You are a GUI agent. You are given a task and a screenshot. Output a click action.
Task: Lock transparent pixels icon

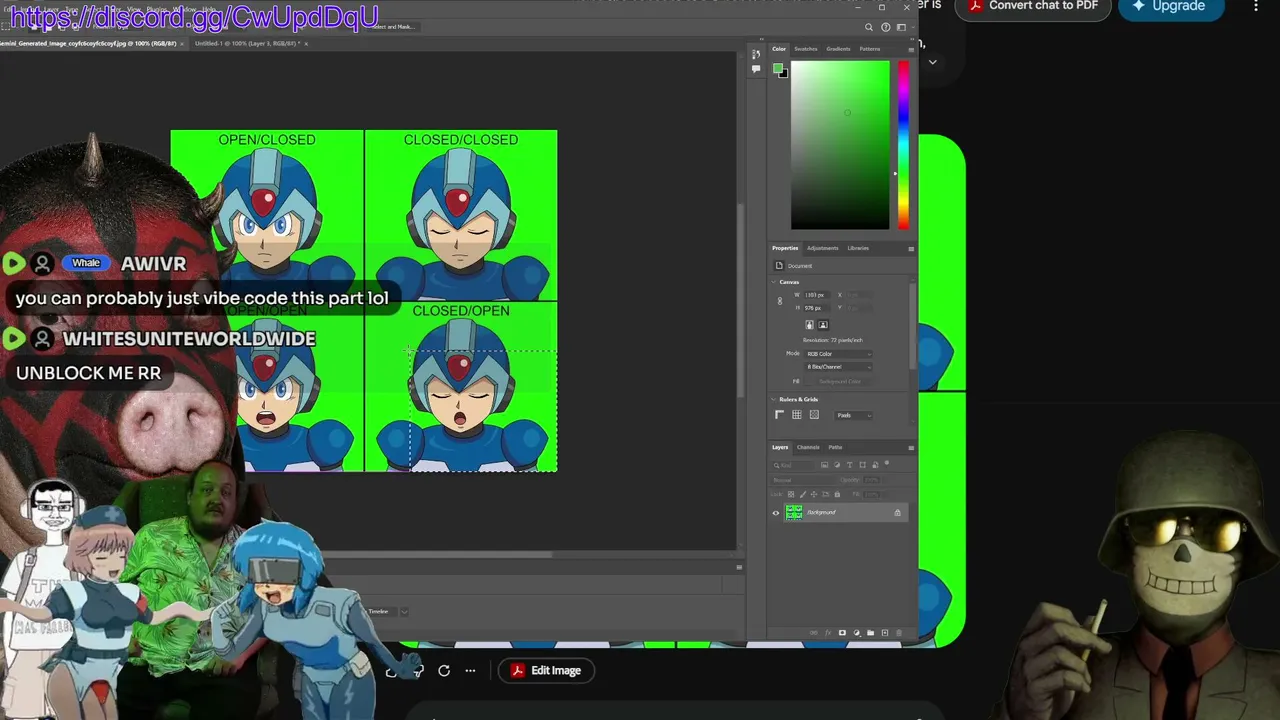click(790, 494)
